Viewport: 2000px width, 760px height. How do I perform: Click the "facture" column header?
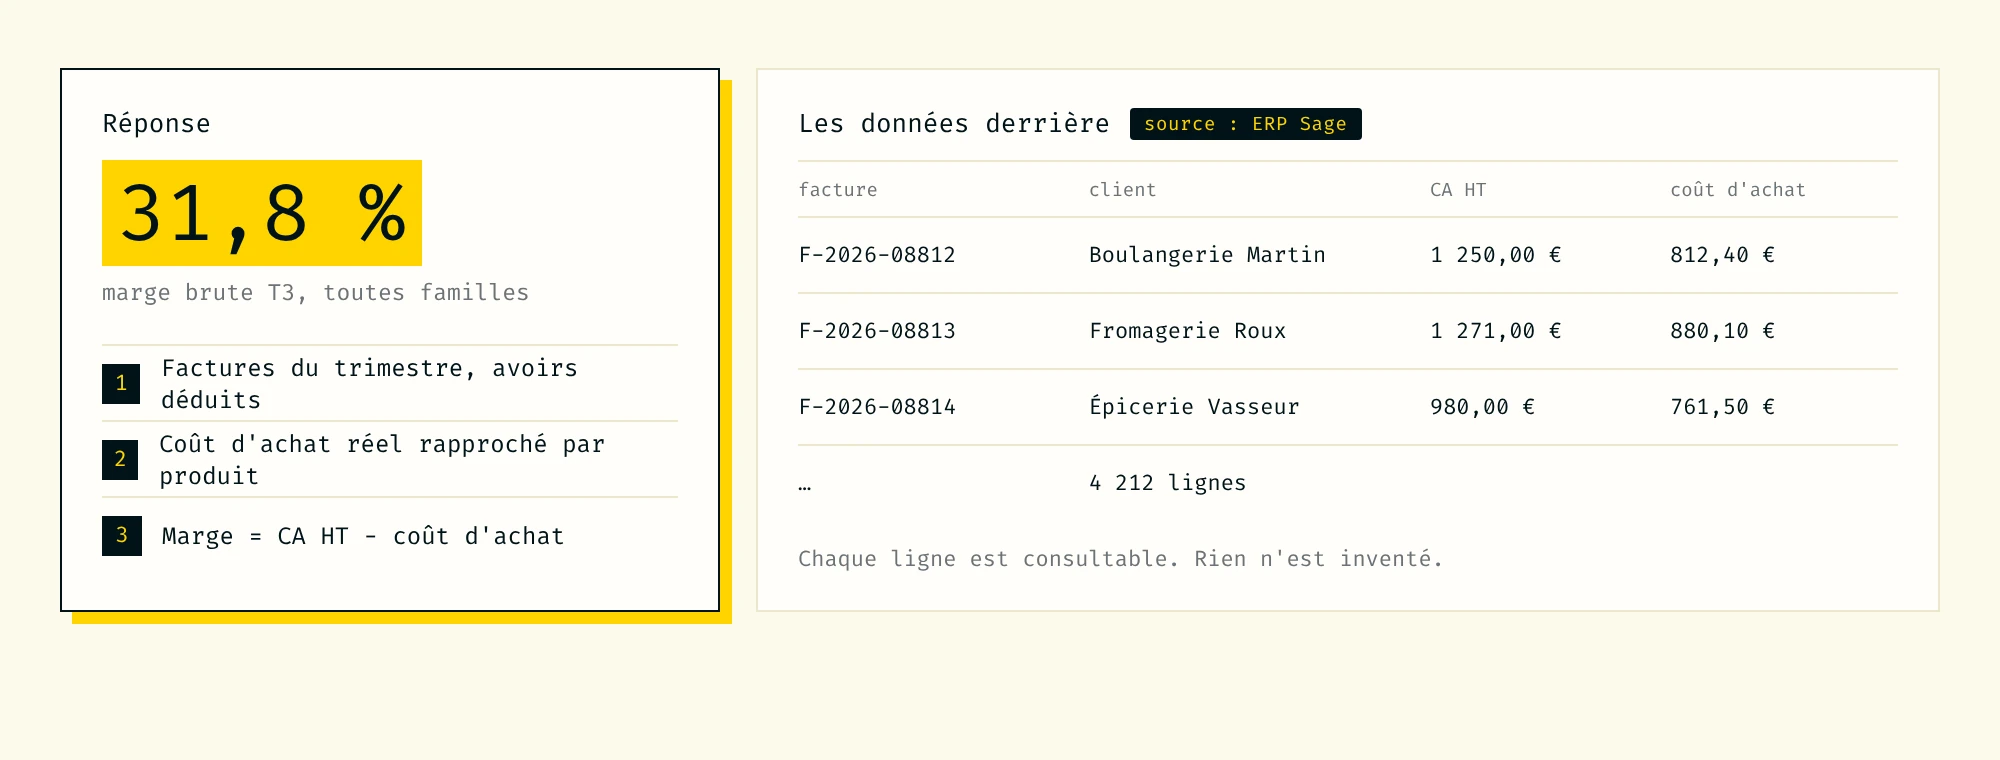pos(838,190)
